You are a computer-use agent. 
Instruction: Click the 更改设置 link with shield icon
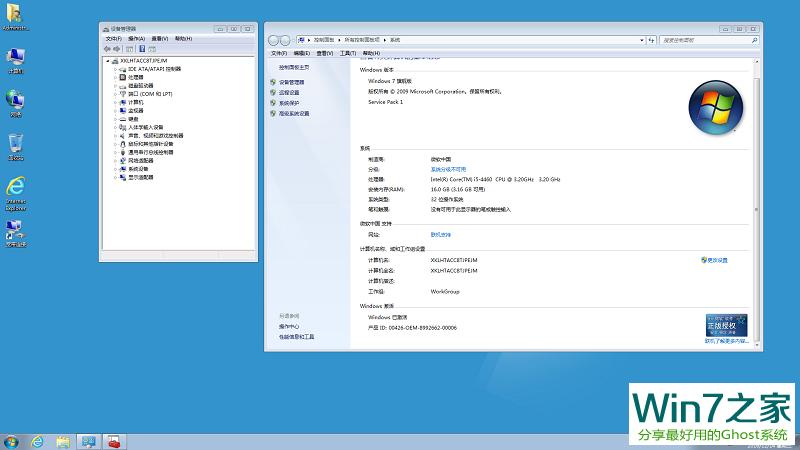click(714, 260)
